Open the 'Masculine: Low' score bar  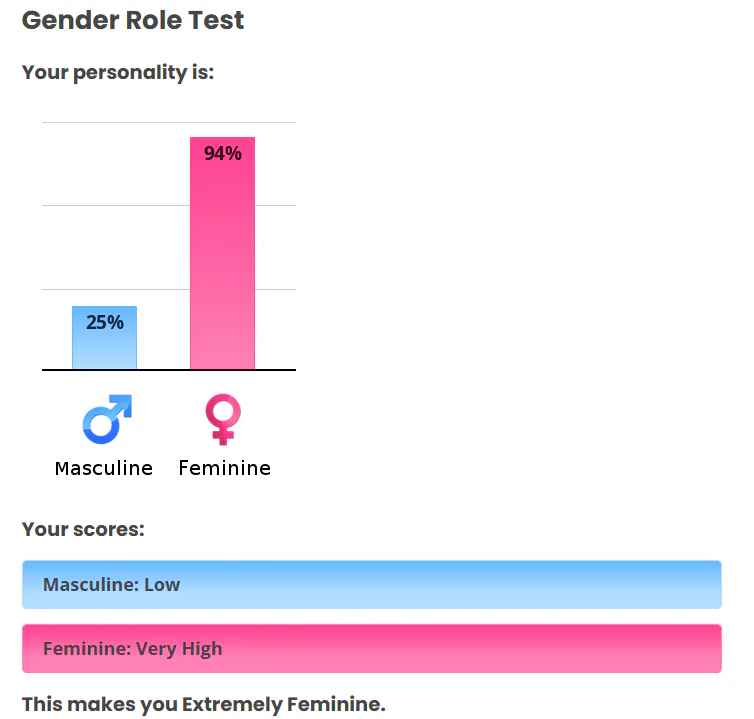371,585
